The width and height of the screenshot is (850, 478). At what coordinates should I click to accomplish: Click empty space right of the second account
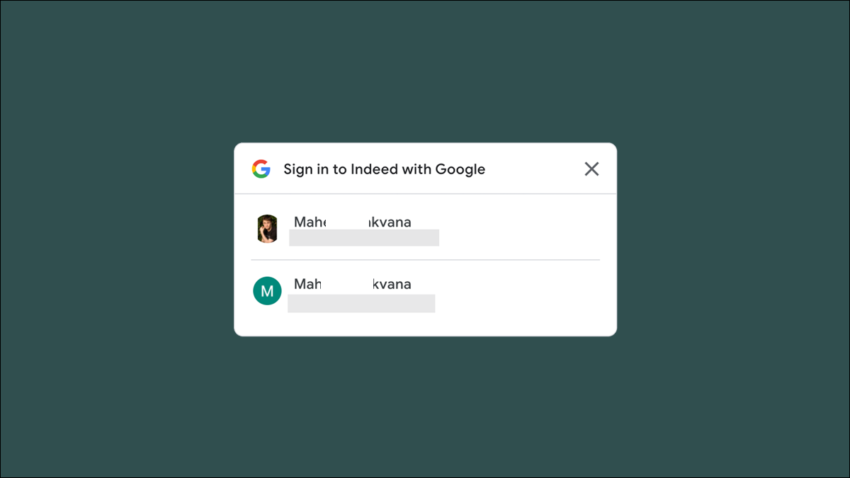520,293
